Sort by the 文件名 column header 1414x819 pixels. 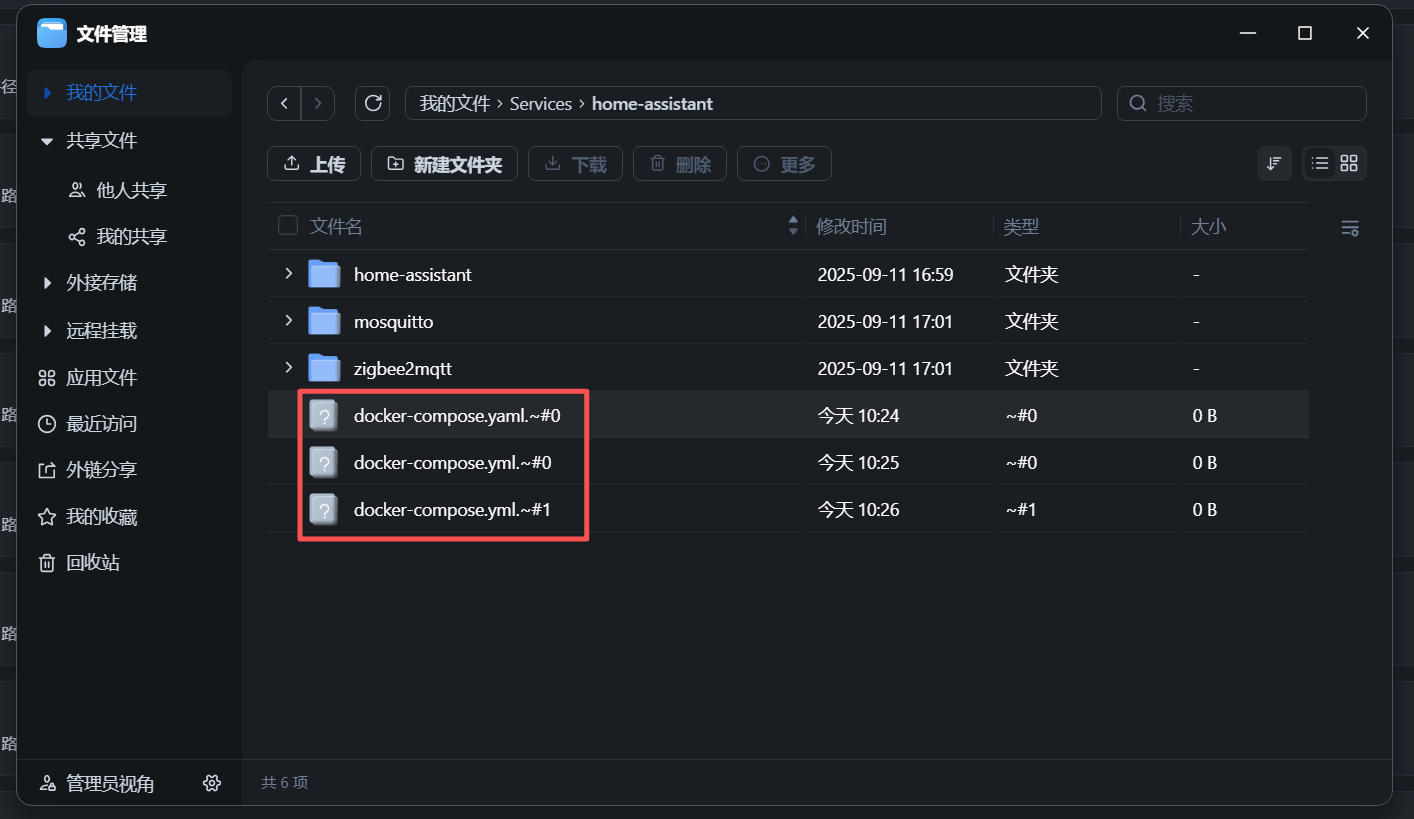click(x=337, y=227)
